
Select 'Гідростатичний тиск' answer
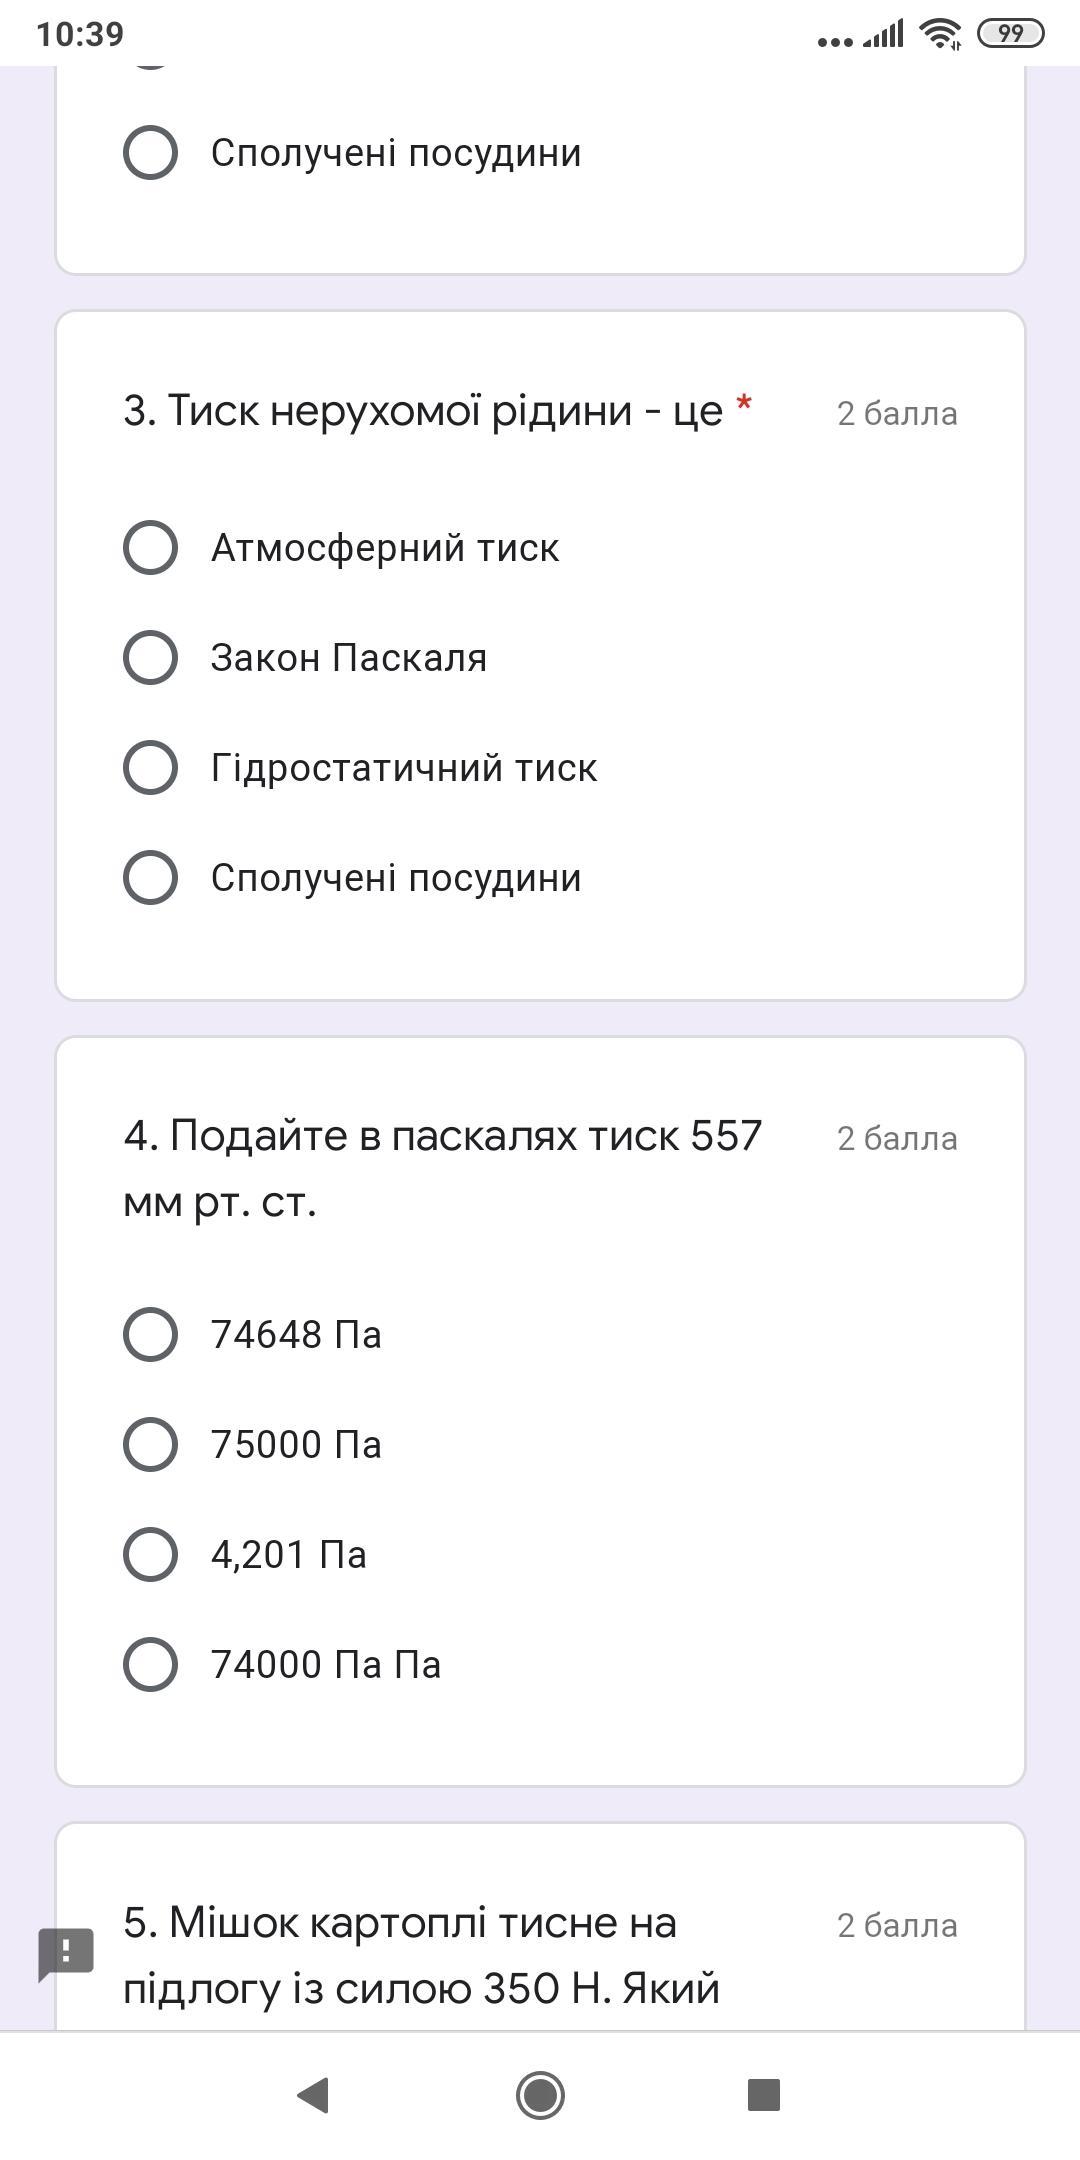click(150, 768)
